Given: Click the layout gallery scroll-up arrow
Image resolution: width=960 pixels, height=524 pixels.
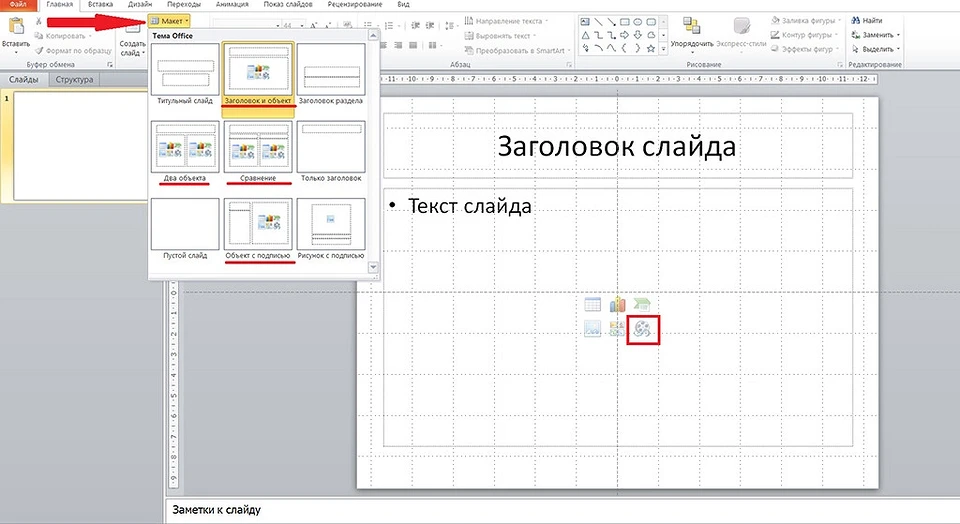Looking at the screenshot, I should coord(373,36).
